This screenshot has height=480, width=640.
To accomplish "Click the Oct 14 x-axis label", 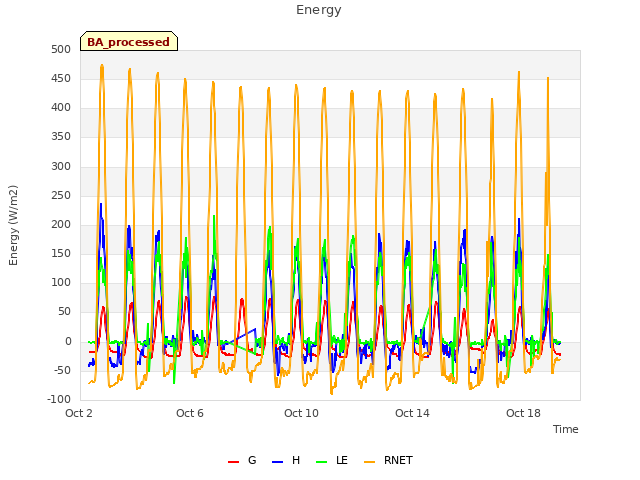I will pyautogui.click(x=412, y=413).
